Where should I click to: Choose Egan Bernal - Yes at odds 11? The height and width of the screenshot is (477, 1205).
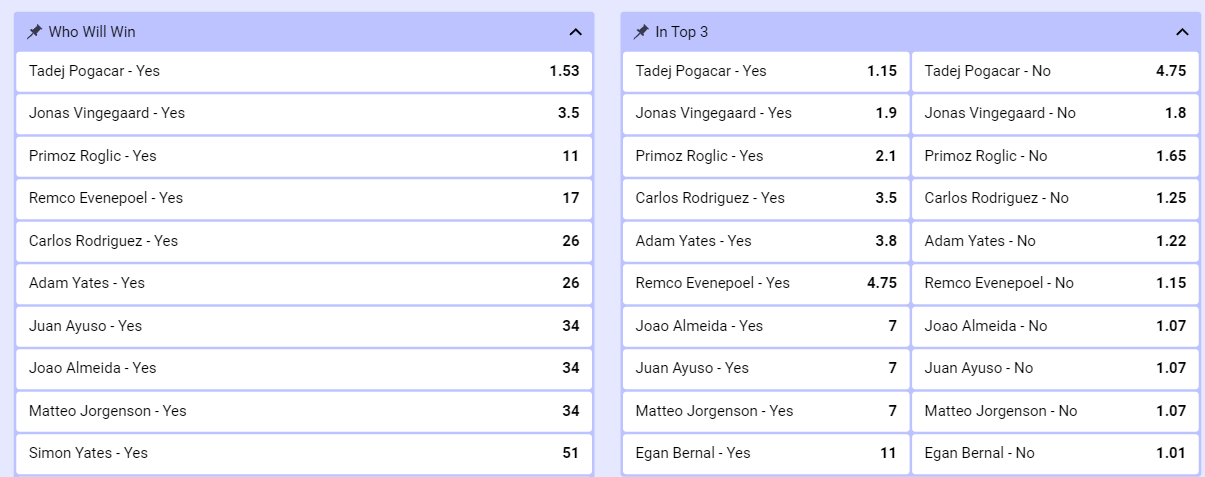766,453
